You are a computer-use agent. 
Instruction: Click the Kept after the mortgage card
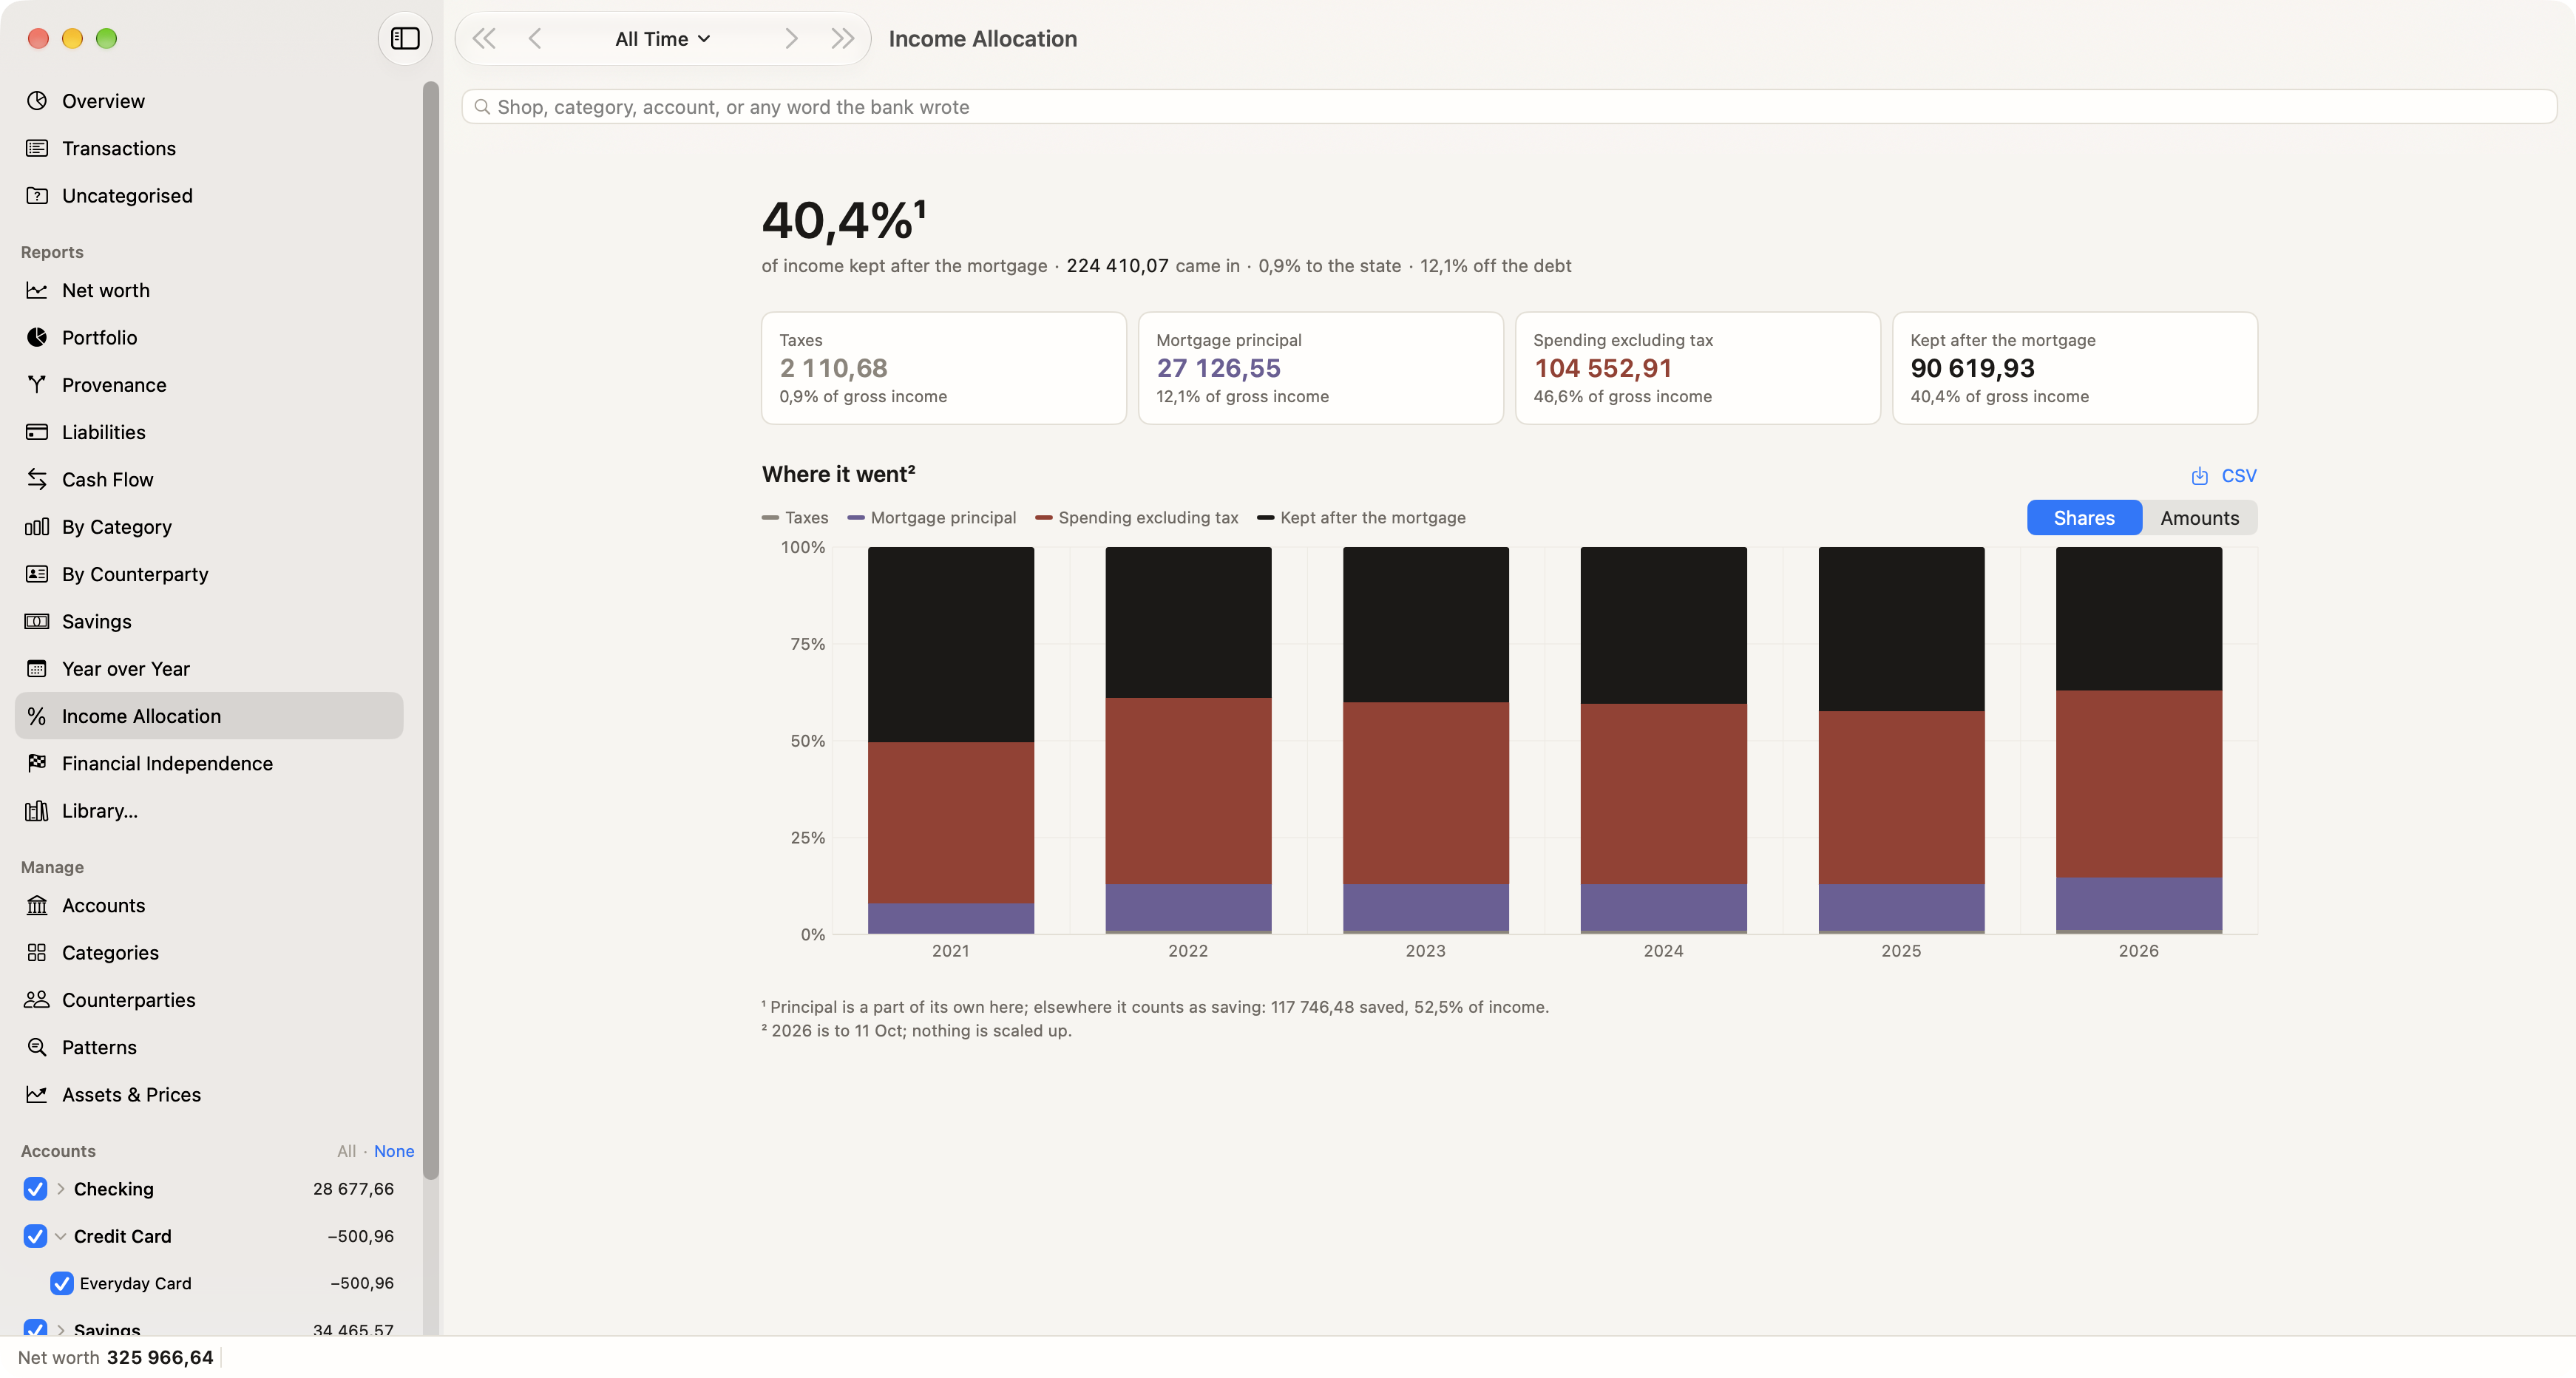pos(2074,368)
